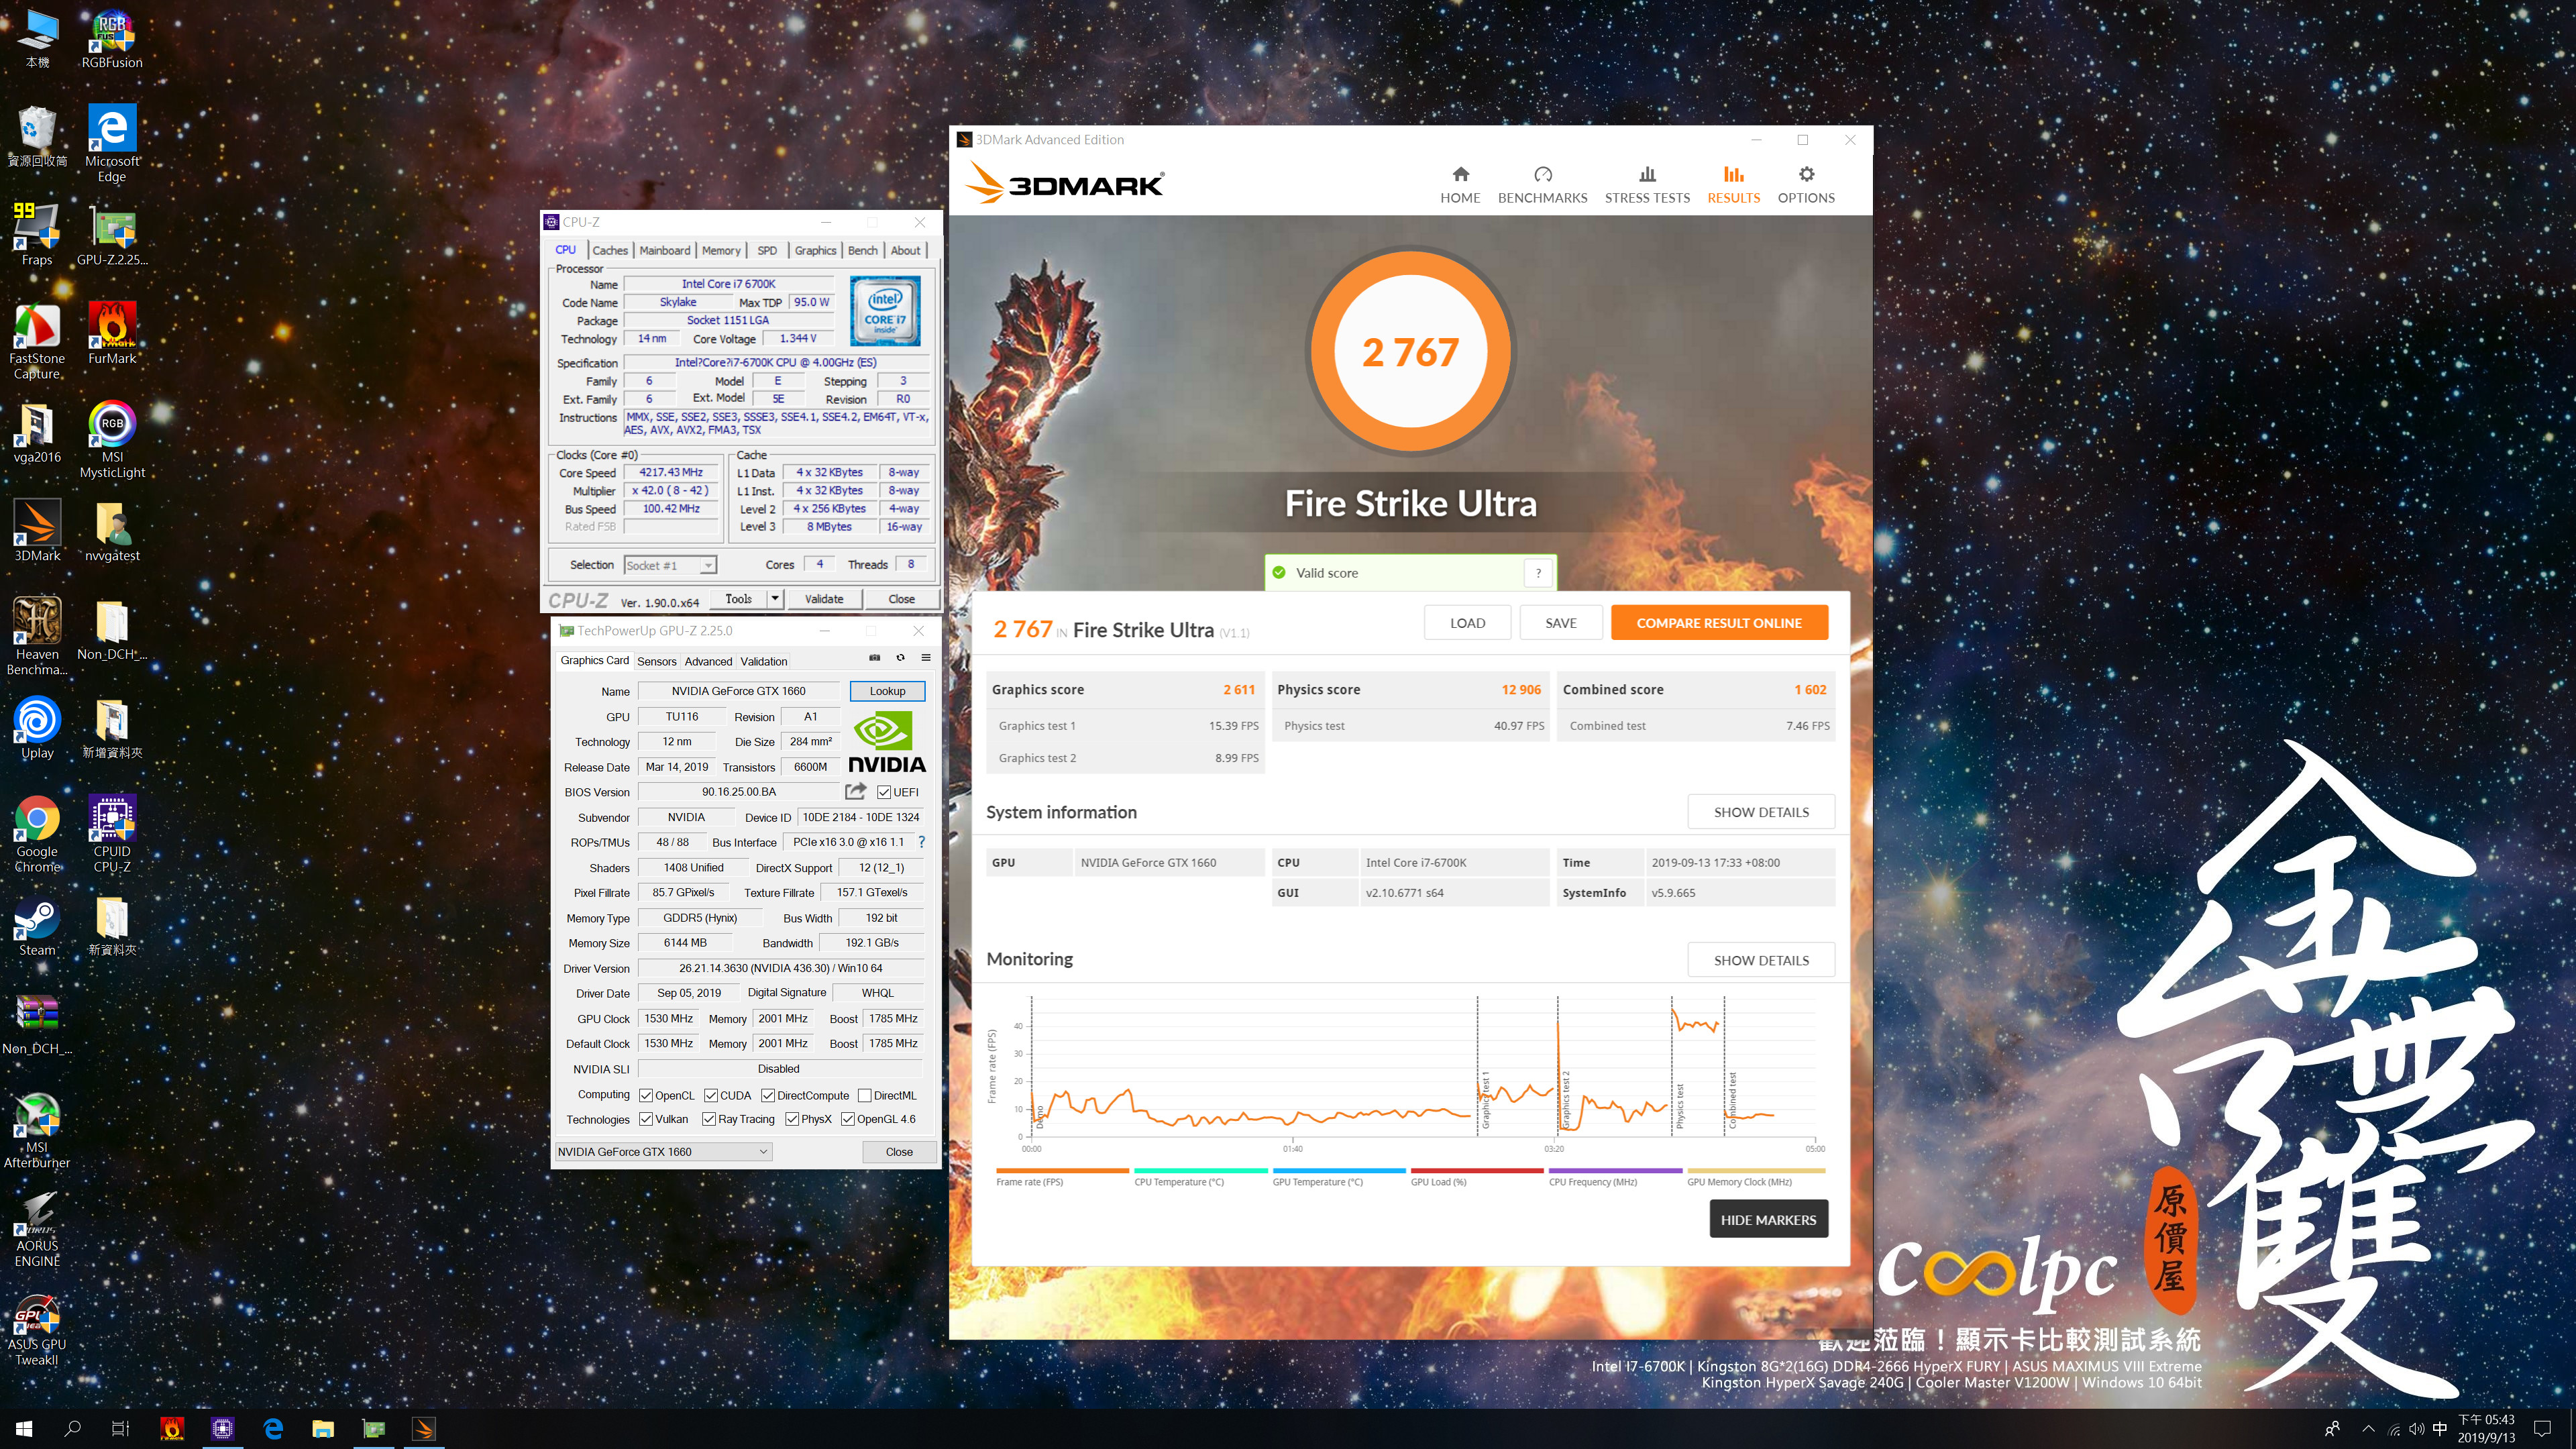Open the Heaven Benchmark desktop icon
The image size is (2576, 1449).
[x=37, y=636]
